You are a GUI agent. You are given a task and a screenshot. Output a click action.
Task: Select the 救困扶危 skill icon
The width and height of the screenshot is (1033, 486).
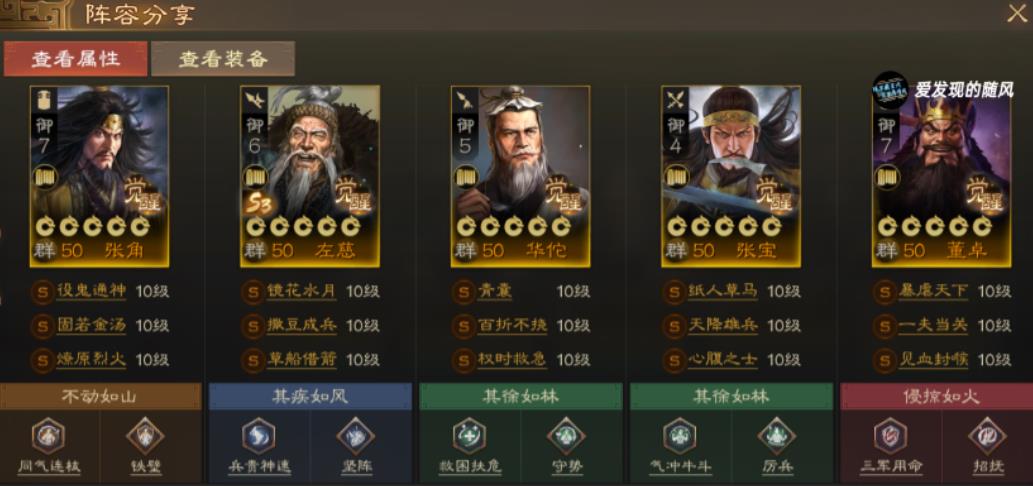point(469,435)
